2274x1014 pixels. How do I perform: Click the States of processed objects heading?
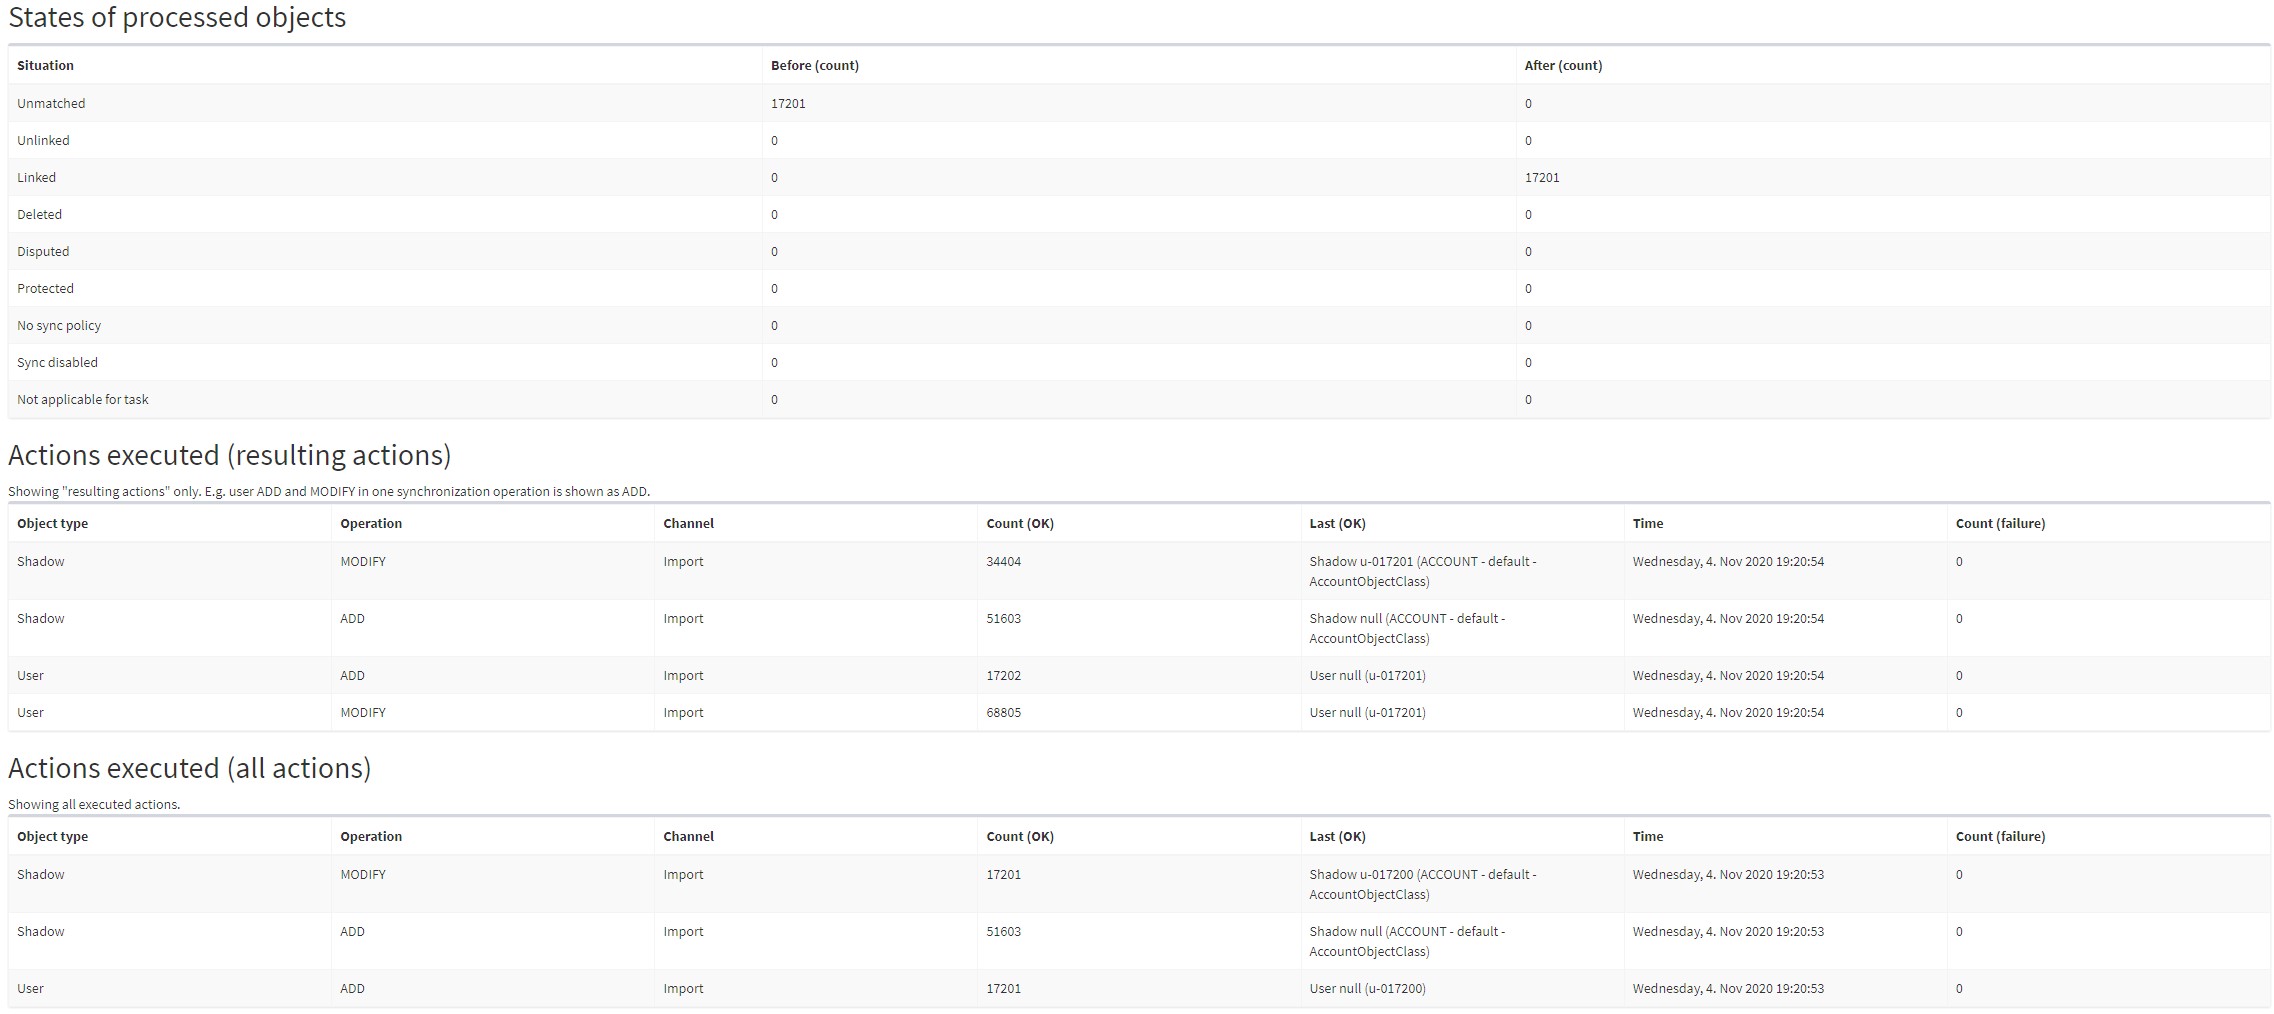[177, 18]
